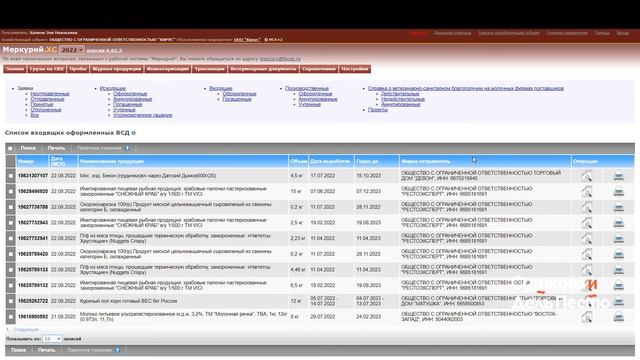Check the 2.23 кг nuggets row

click(x=11, y=238)
